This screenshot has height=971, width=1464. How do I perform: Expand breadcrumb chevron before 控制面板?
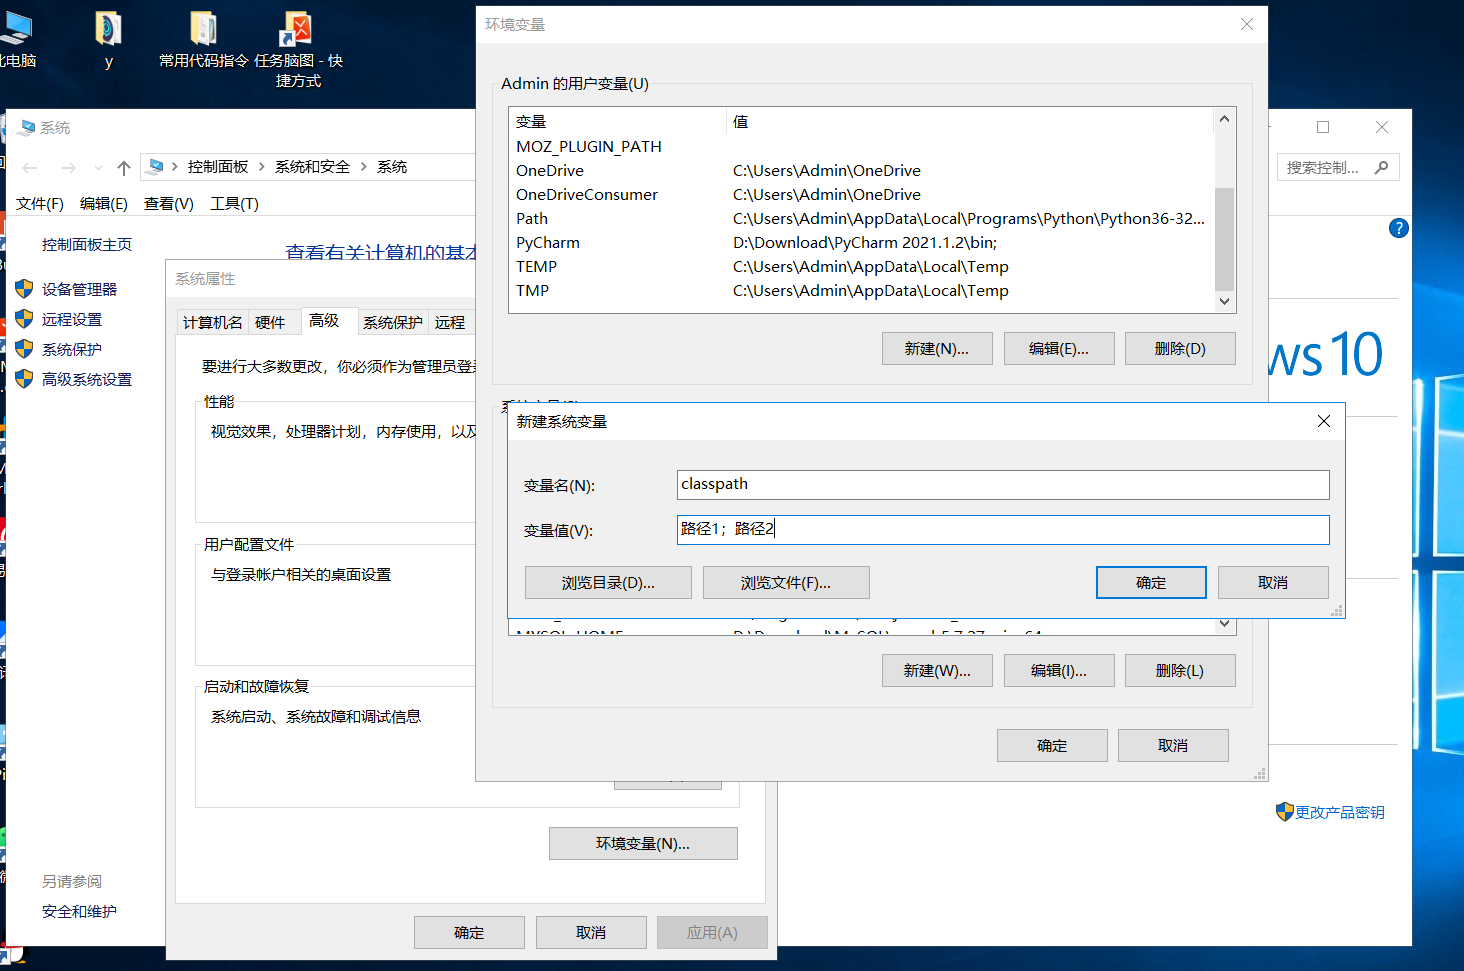coord(175,167)
